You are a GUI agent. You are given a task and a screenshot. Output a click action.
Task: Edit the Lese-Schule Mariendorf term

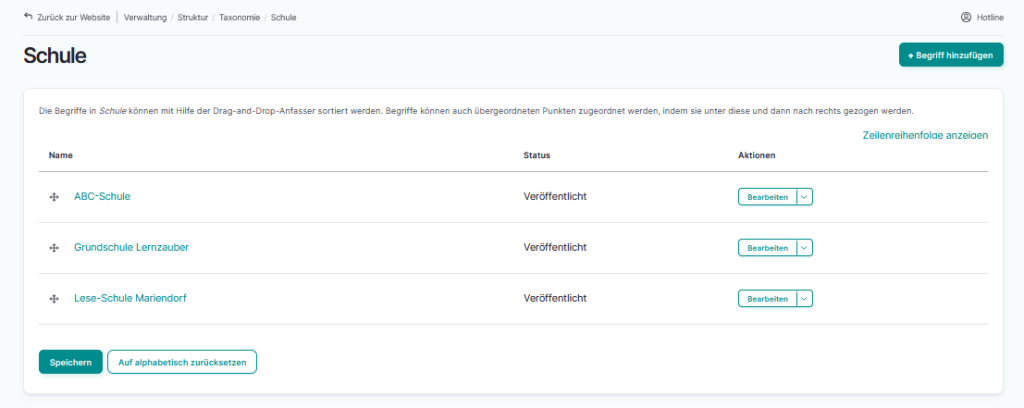pos(767,299)
